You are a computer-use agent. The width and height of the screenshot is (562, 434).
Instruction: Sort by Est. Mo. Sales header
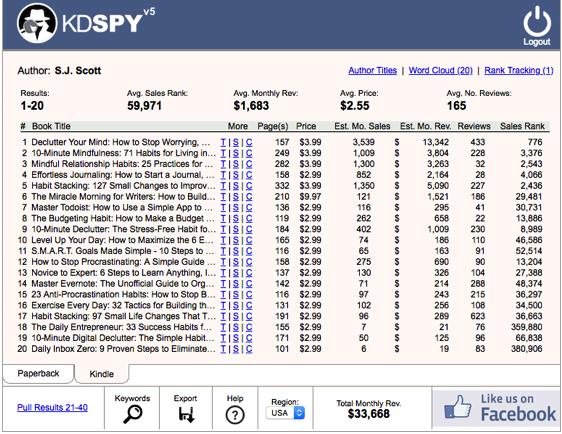click(362, 126)
